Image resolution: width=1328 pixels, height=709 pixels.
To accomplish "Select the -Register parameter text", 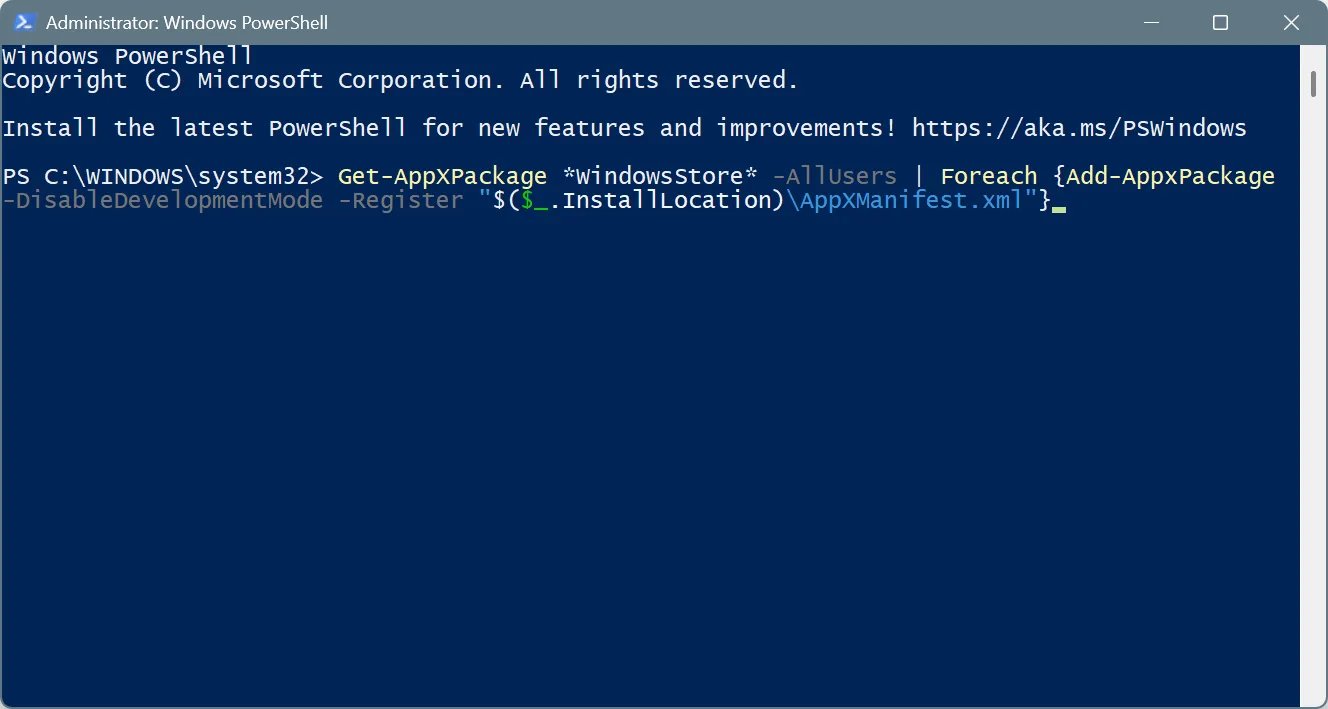I will pos(400,200).
